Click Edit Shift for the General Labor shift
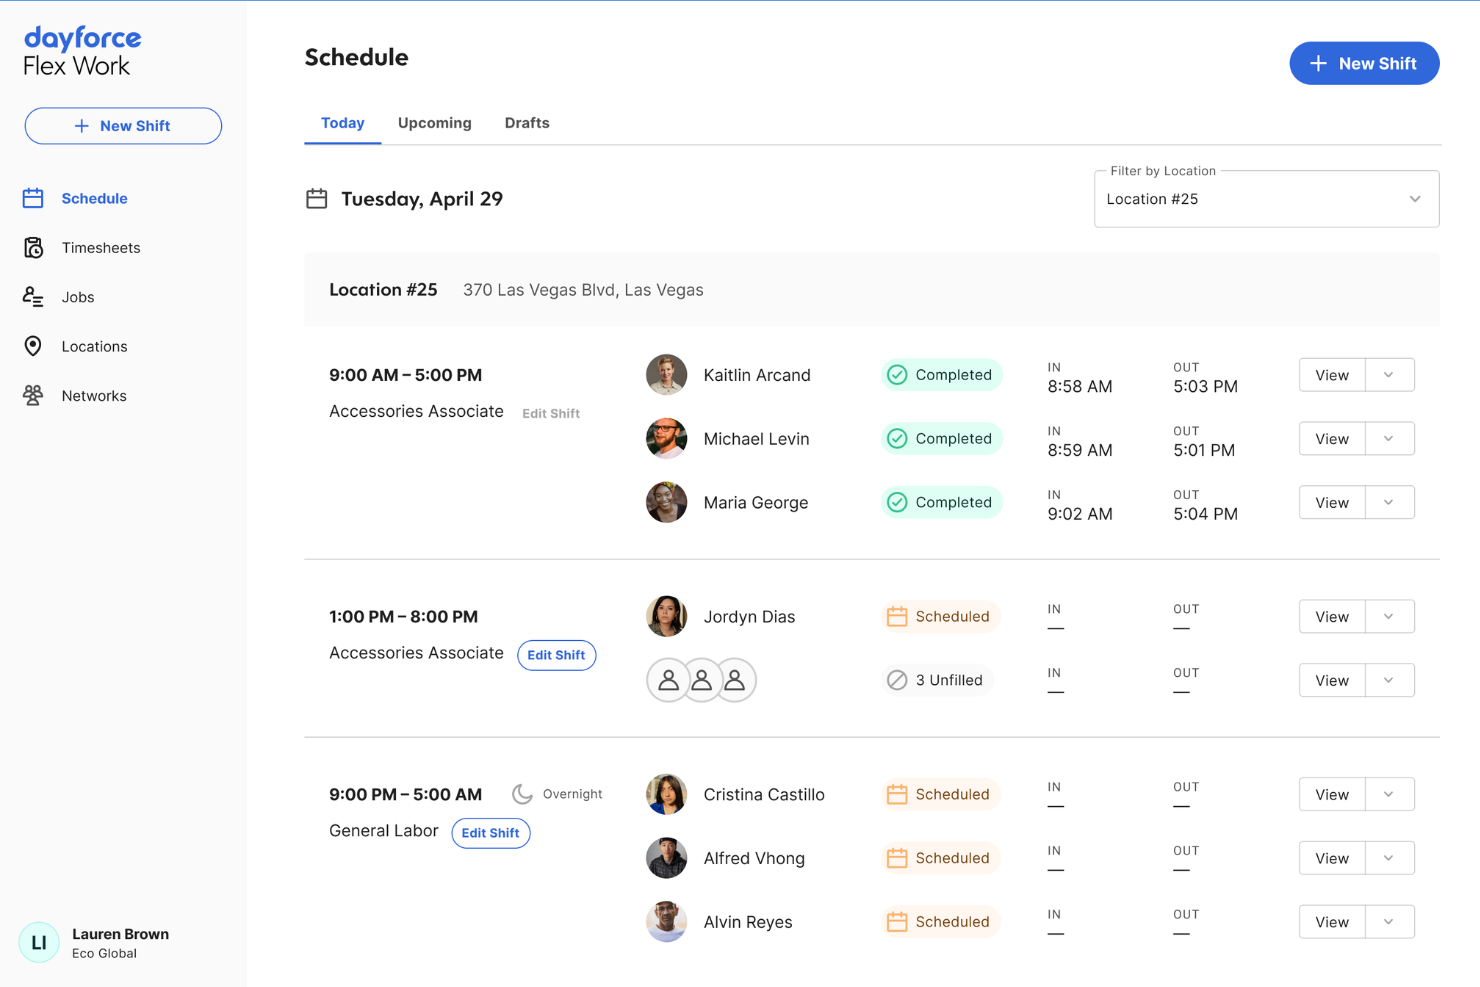Image resolution: width=1480 pixels, height=987 pixels. (x=491, y=833)
